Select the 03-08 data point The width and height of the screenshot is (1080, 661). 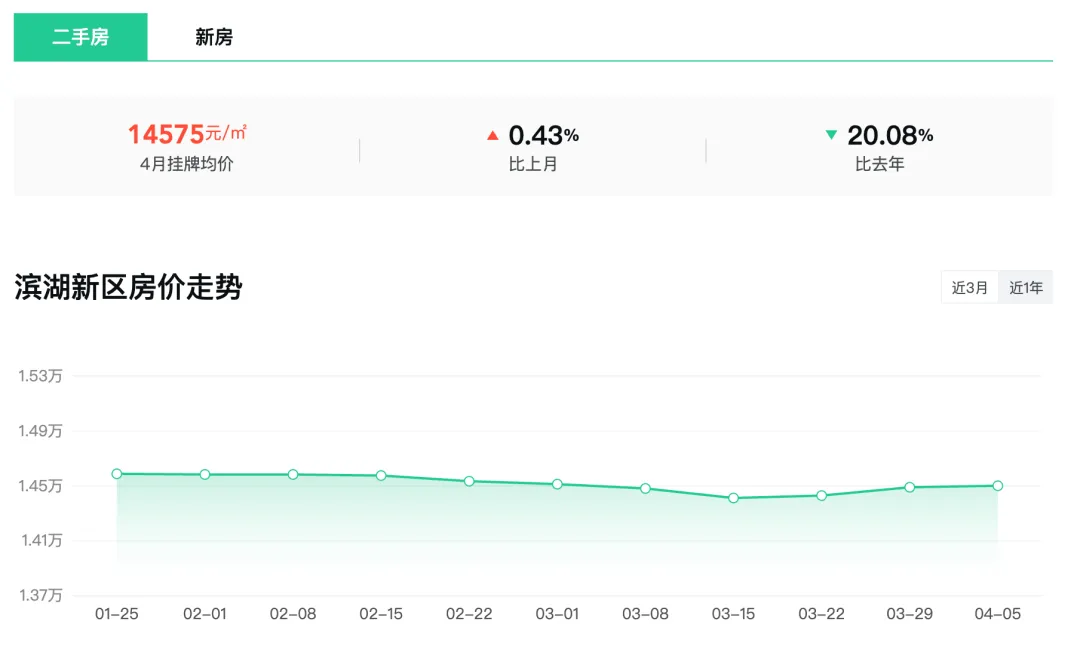(x=645, y=489)
